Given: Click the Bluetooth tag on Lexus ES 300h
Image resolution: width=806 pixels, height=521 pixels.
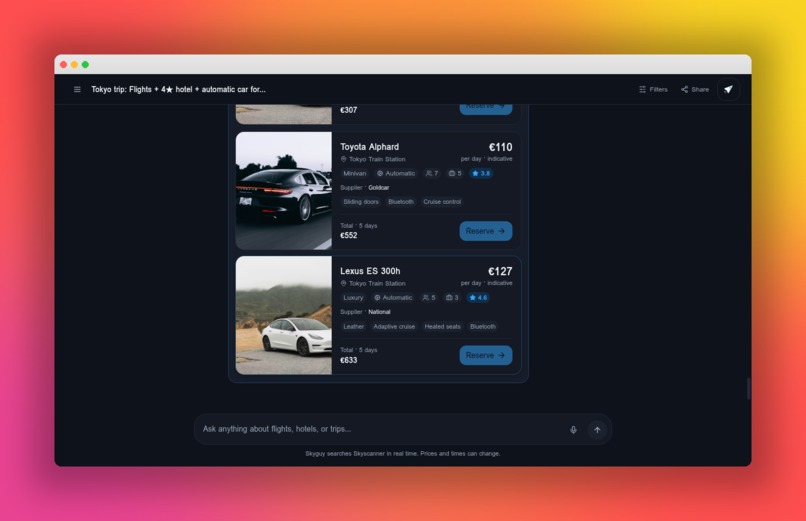Looking at the screenshot, I should click(x=483, y=327).
